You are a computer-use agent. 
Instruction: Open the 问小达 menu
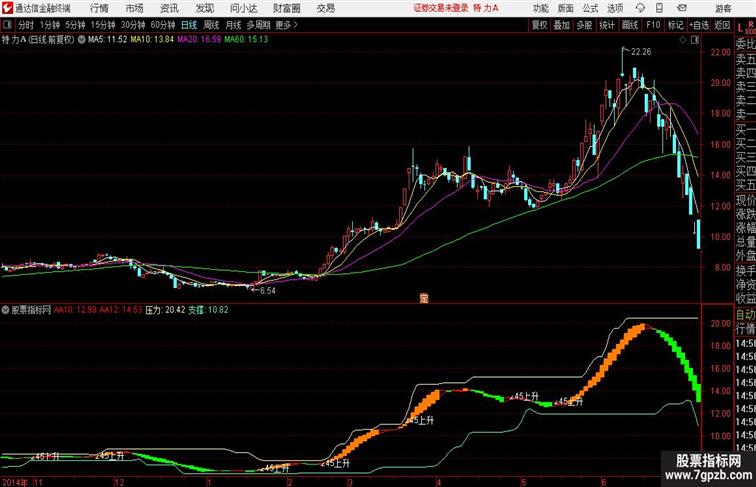click(243, 8)
